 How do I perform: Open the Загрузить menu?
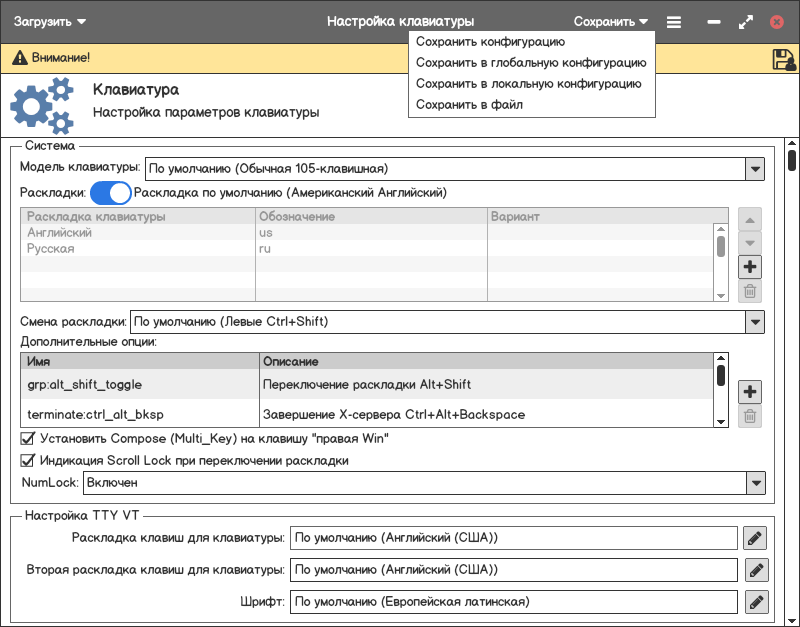coord(49,21)
